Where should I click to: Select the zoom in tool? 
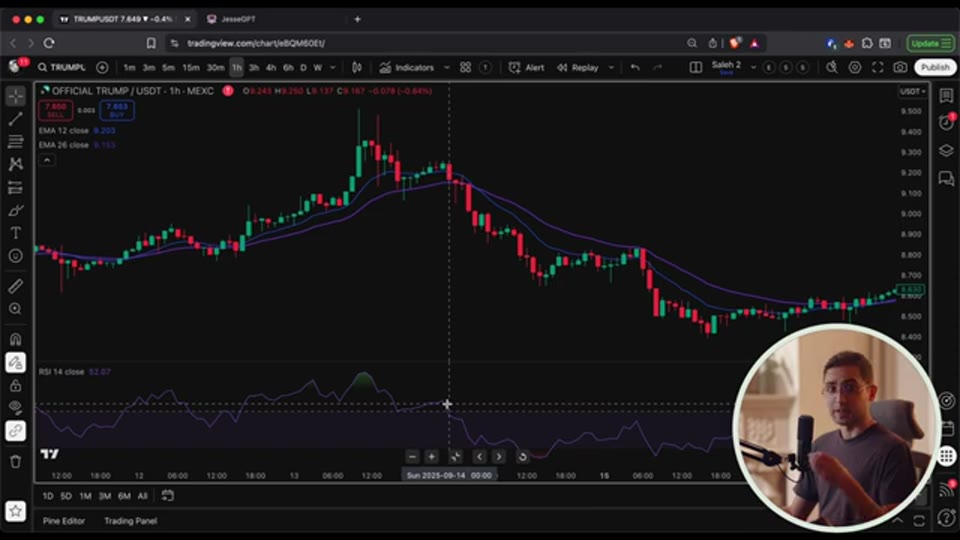[x=16, y=309]
